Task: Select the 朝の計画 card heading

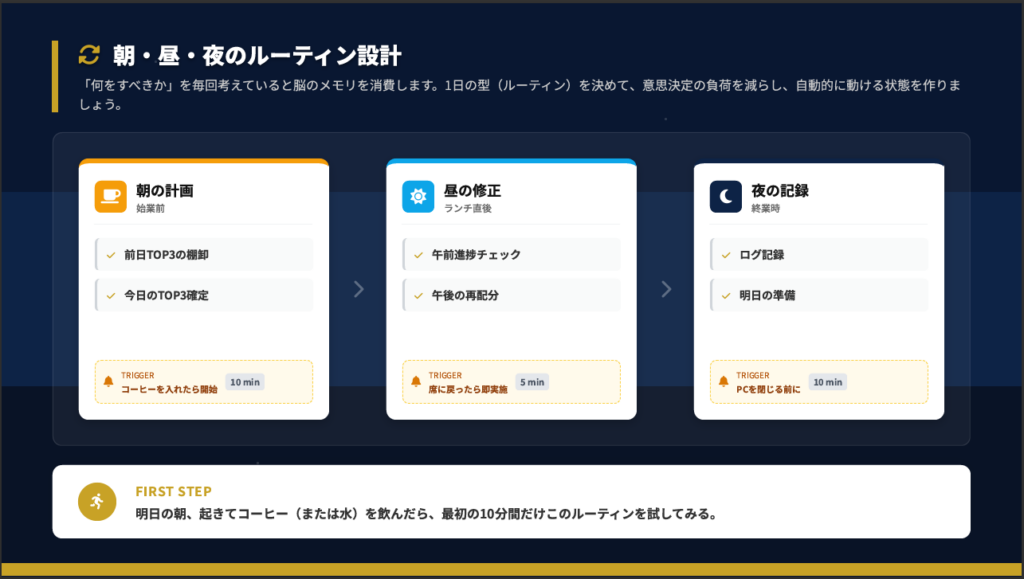Action: pos(165,190)
